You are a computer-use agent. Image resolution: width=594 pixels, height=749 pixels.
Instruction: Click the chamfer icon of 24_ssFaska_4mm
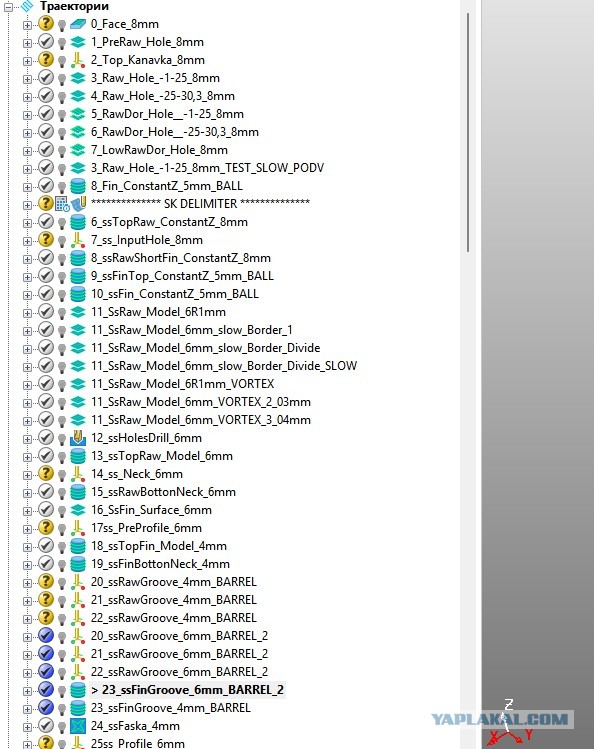[x=77, y=726]
